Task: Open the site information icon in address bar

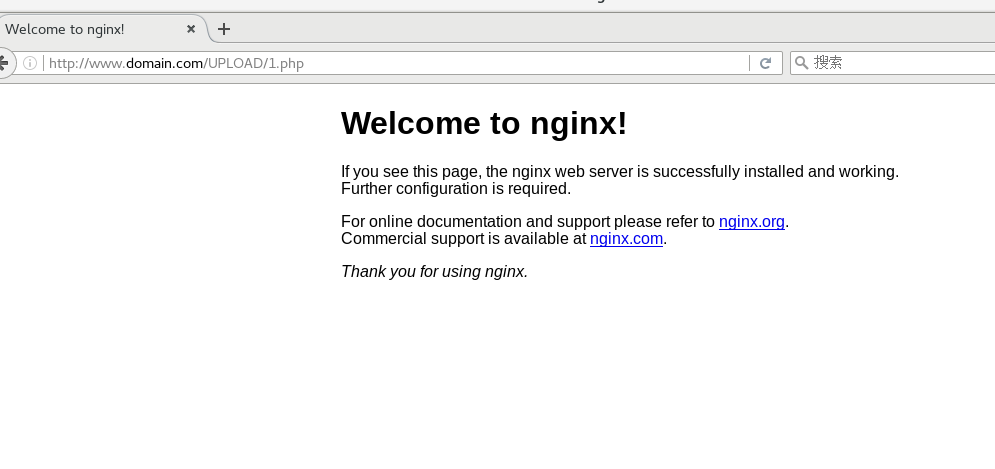Action: click(x=29, y=63)
